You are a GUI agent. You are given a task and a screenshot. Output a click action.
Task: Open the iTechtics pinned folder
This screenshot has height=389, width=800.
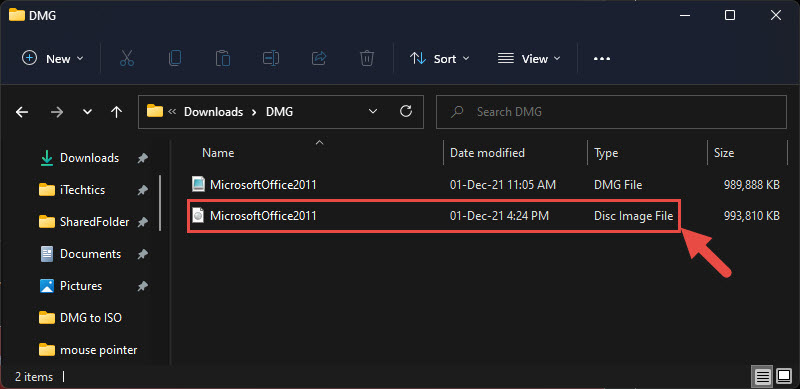[82, 190]
